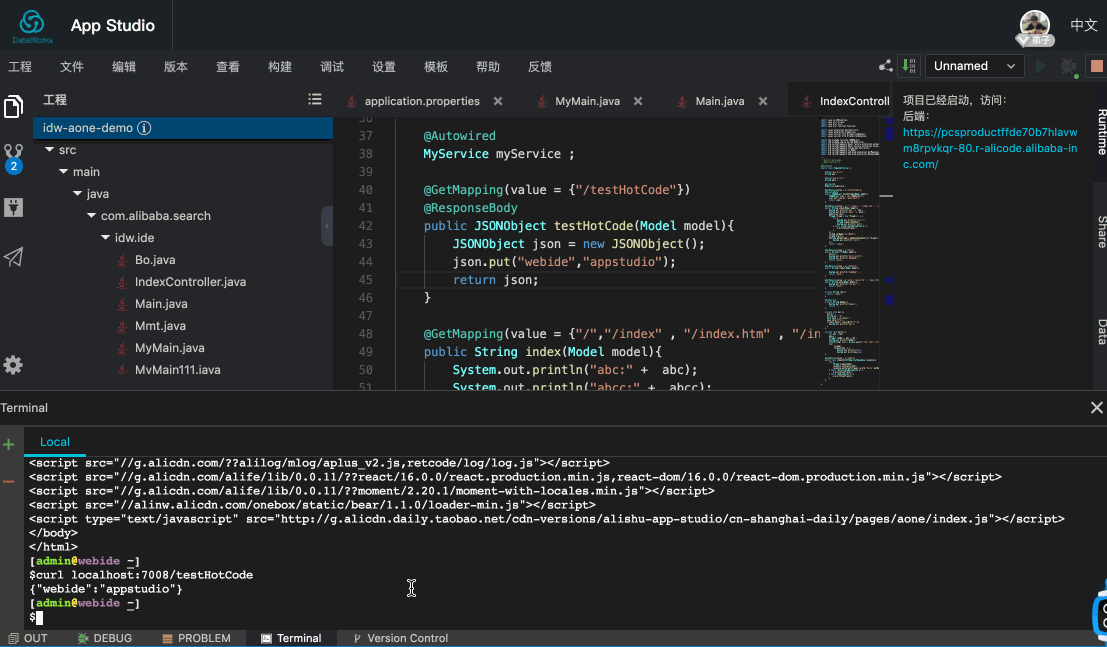Click the DataWorks logo
1107x647 pixels.
click(x=32, y=26)
